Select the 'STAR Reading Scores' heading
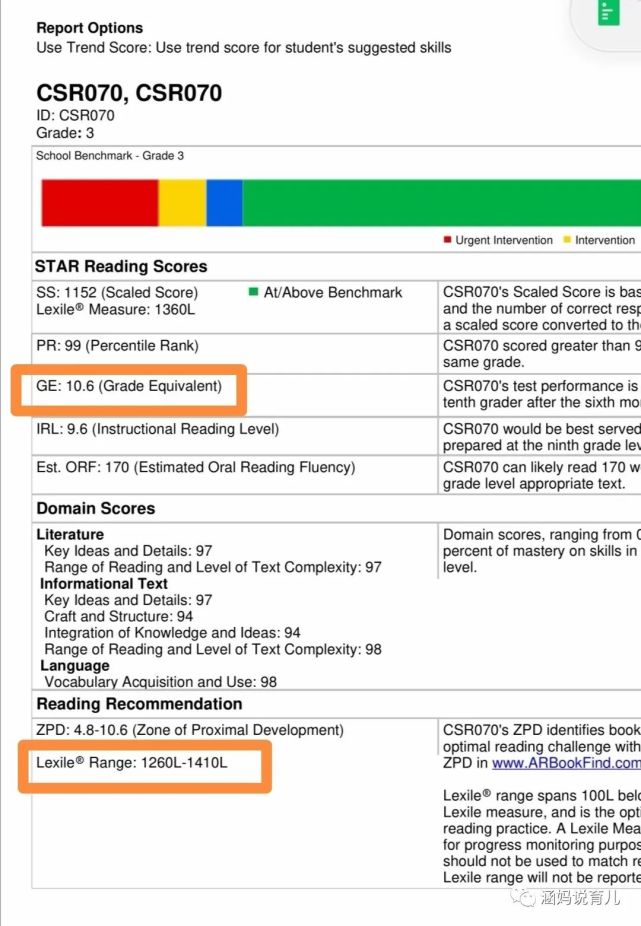The height and width of the screenshot is (926, 641). [x=121, y=266]
